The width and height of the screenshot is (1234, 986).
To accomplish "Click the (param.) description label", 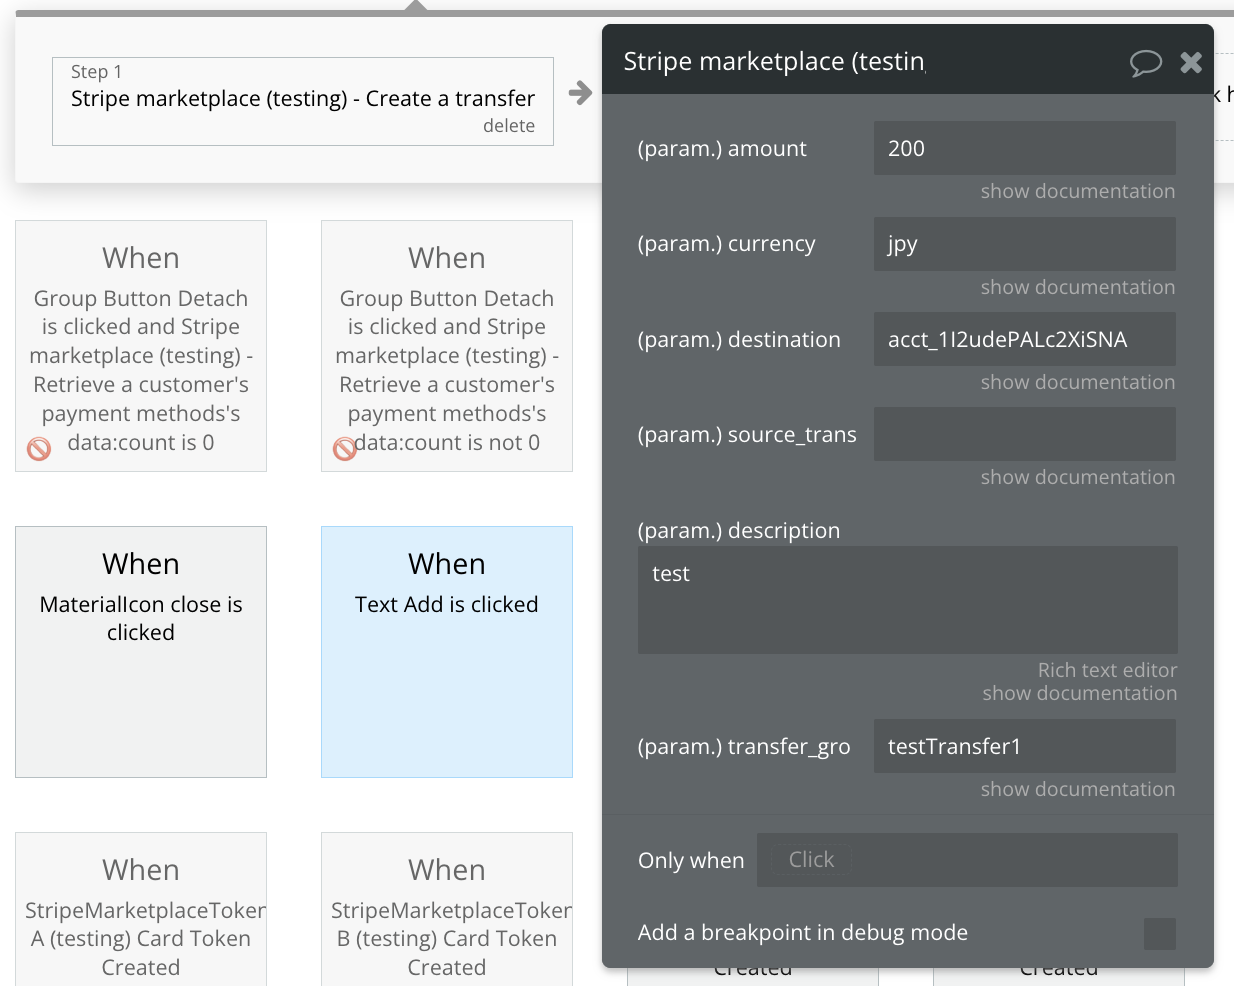I will (739, 531).
